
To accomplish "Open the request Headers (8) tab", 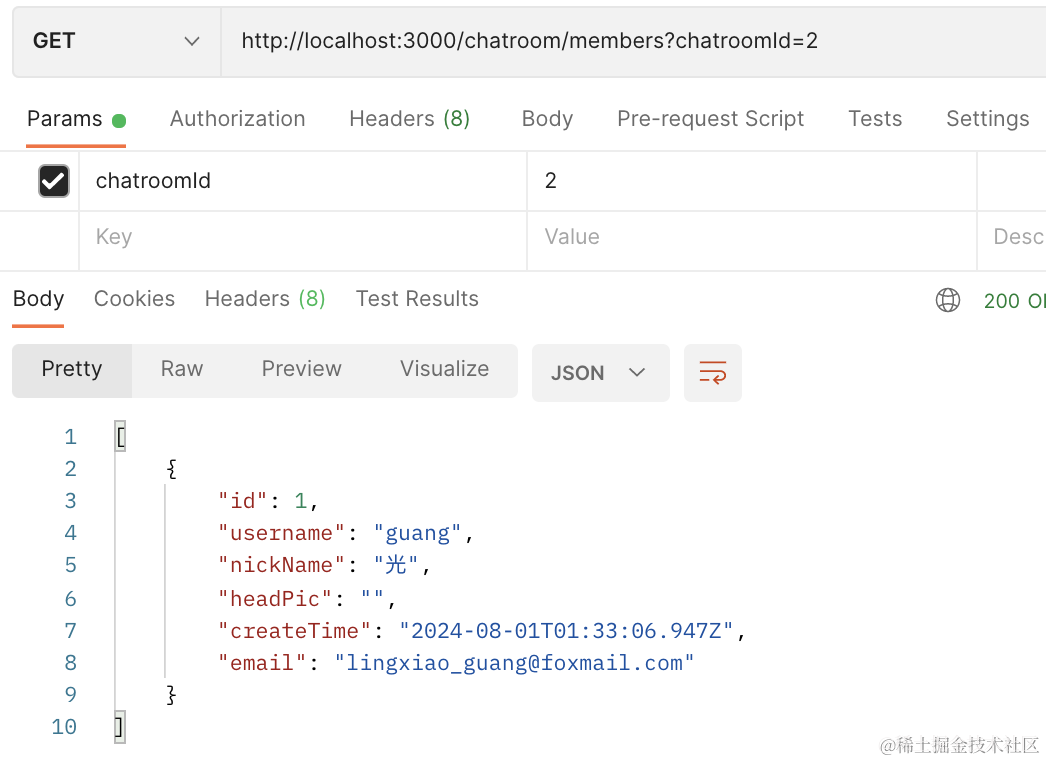I will coord(409,119).
